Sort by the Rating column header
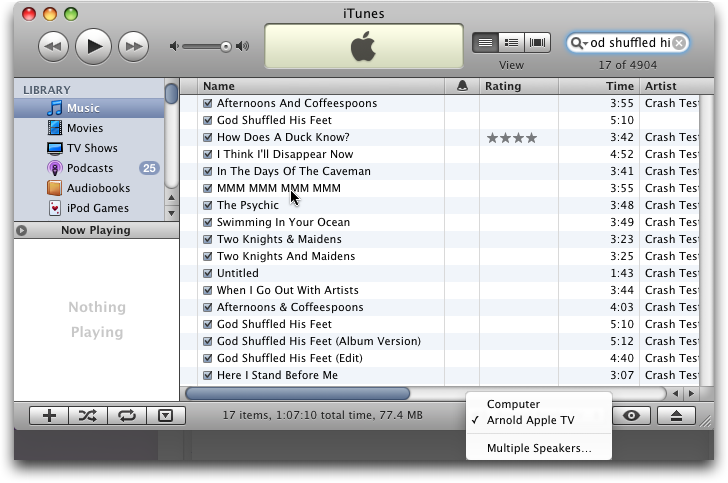This screenshot has width=728, height=483. point(519,86)
